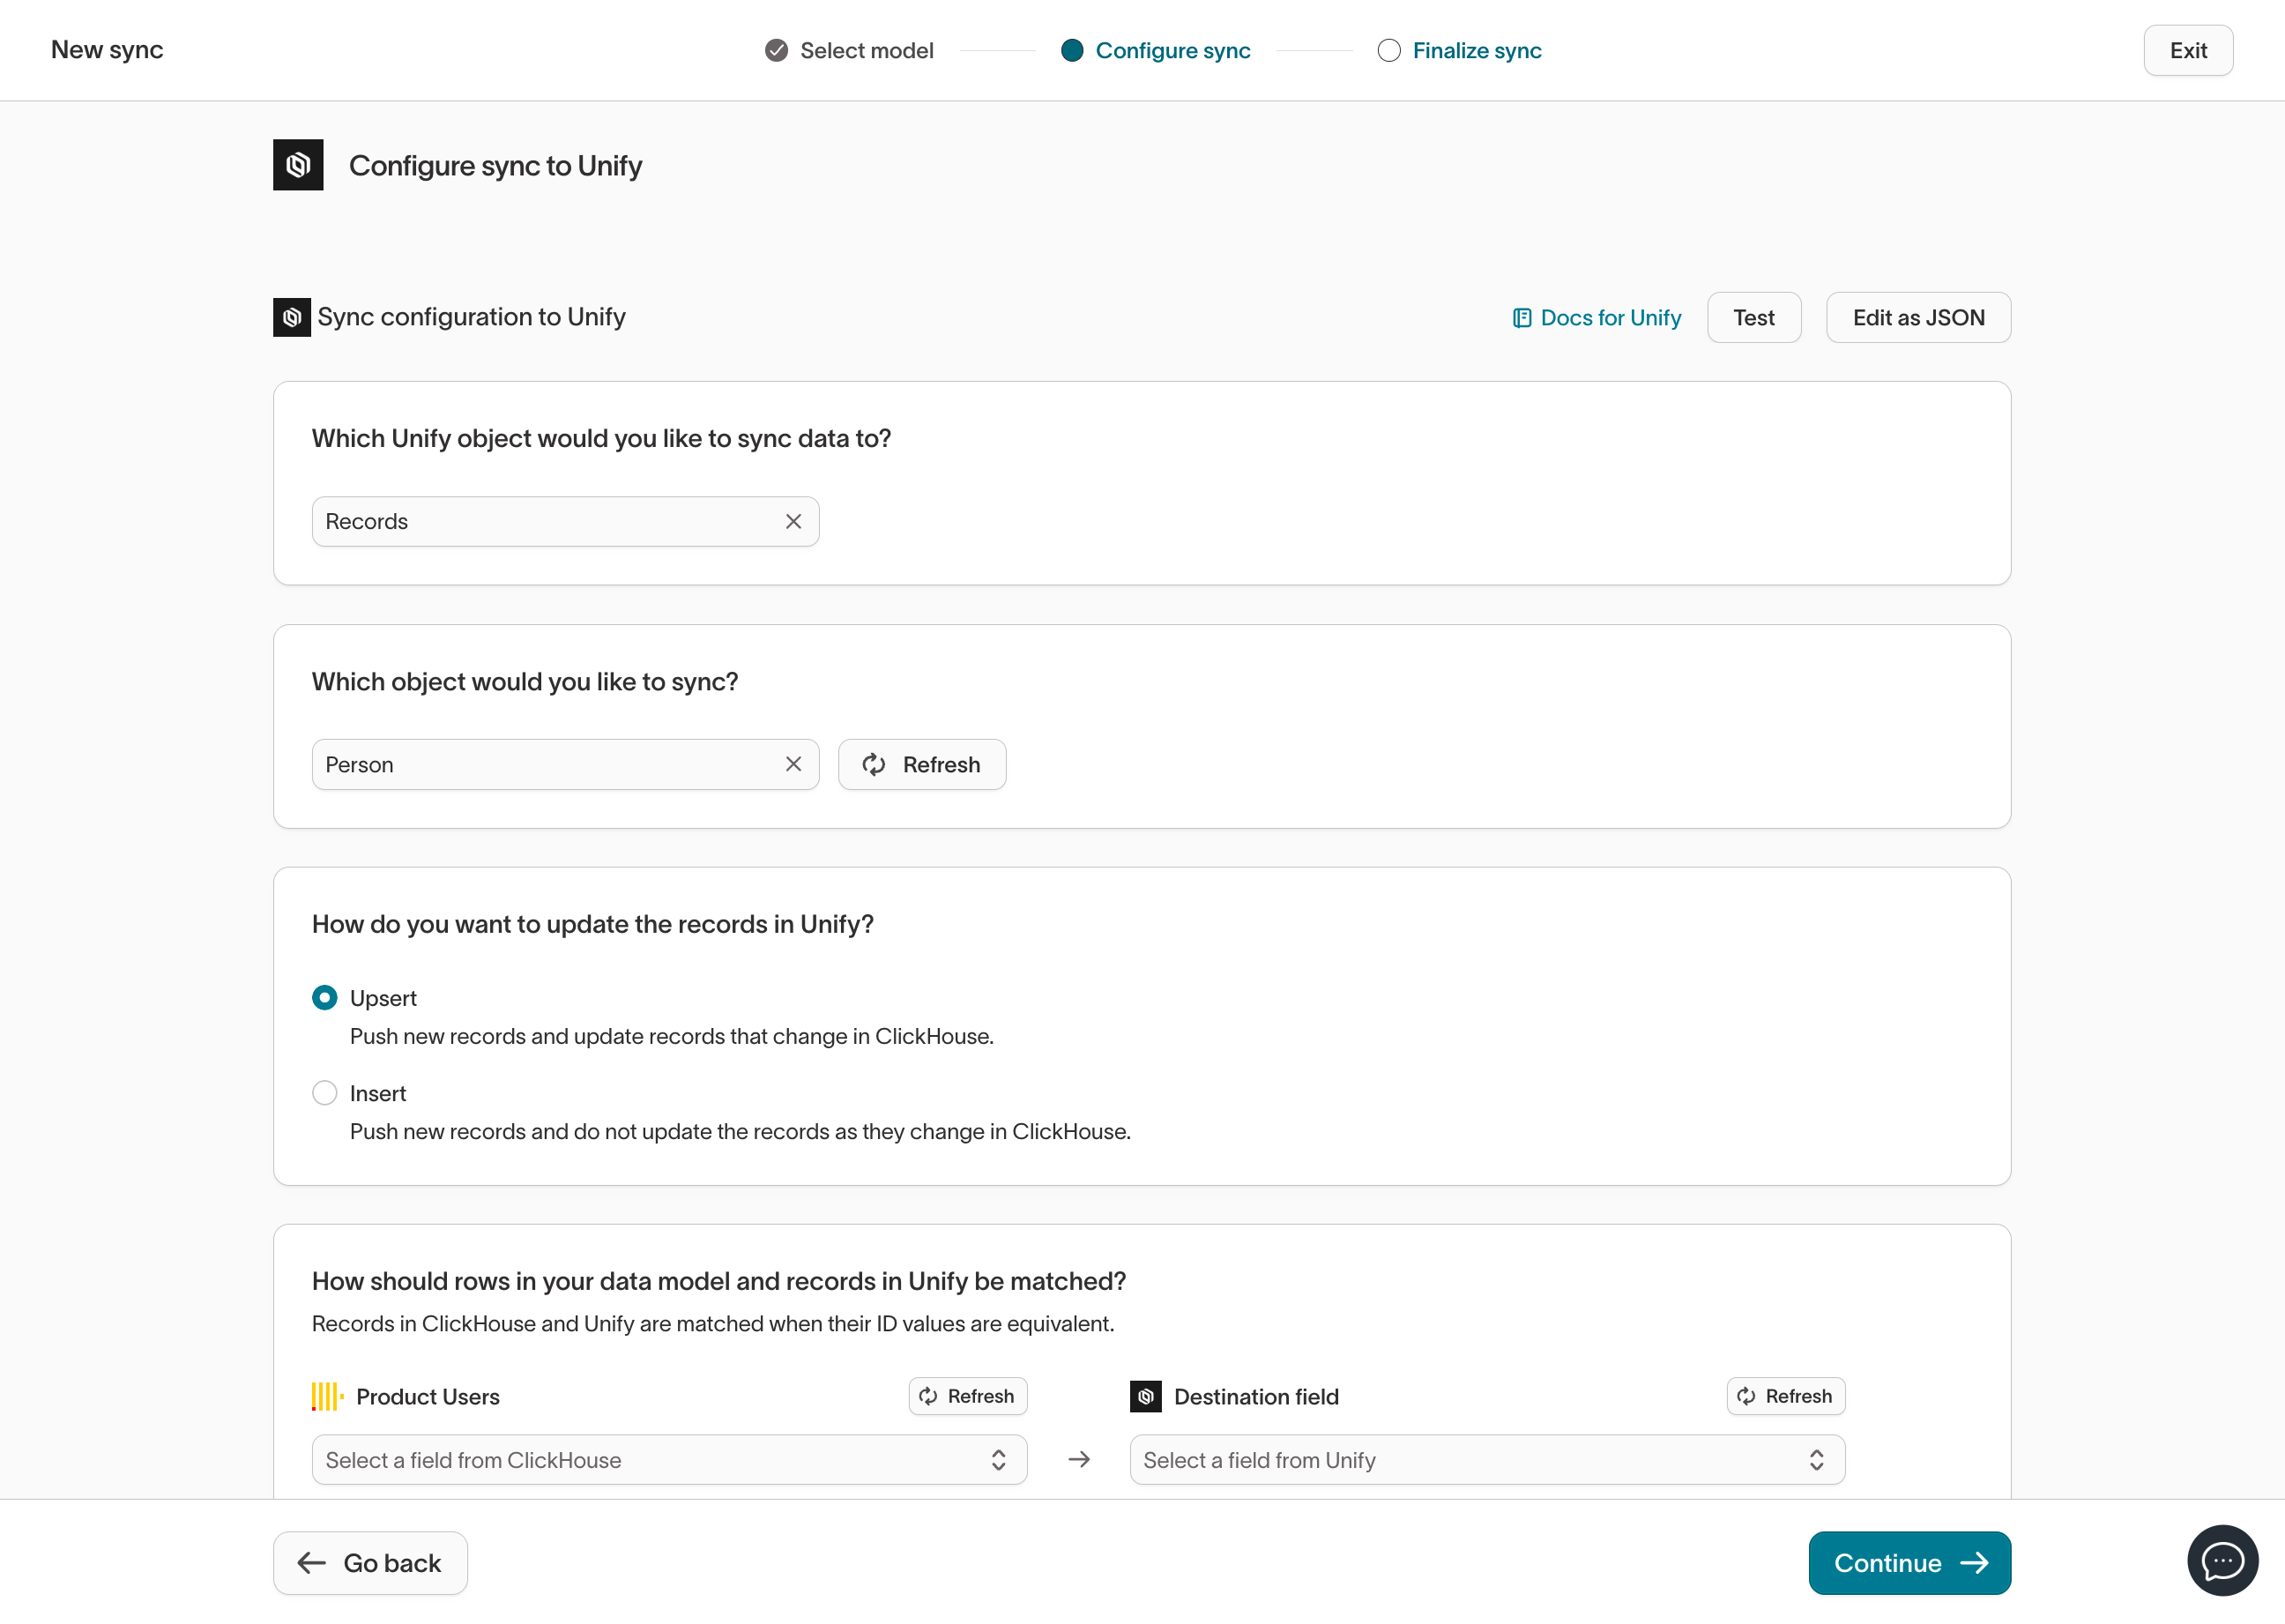Open the Select a field from Unify dropdown

(1486, 1459)
